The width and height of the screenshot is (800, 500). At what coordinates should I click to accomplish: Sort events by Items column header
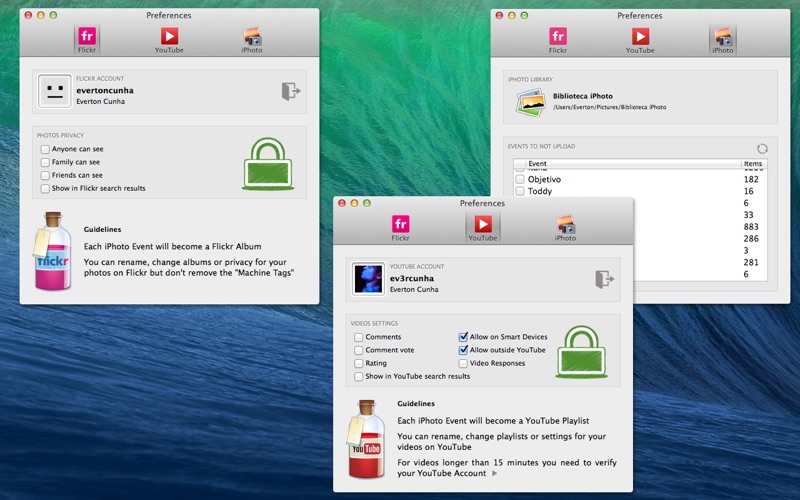click(x=754, y=164)
